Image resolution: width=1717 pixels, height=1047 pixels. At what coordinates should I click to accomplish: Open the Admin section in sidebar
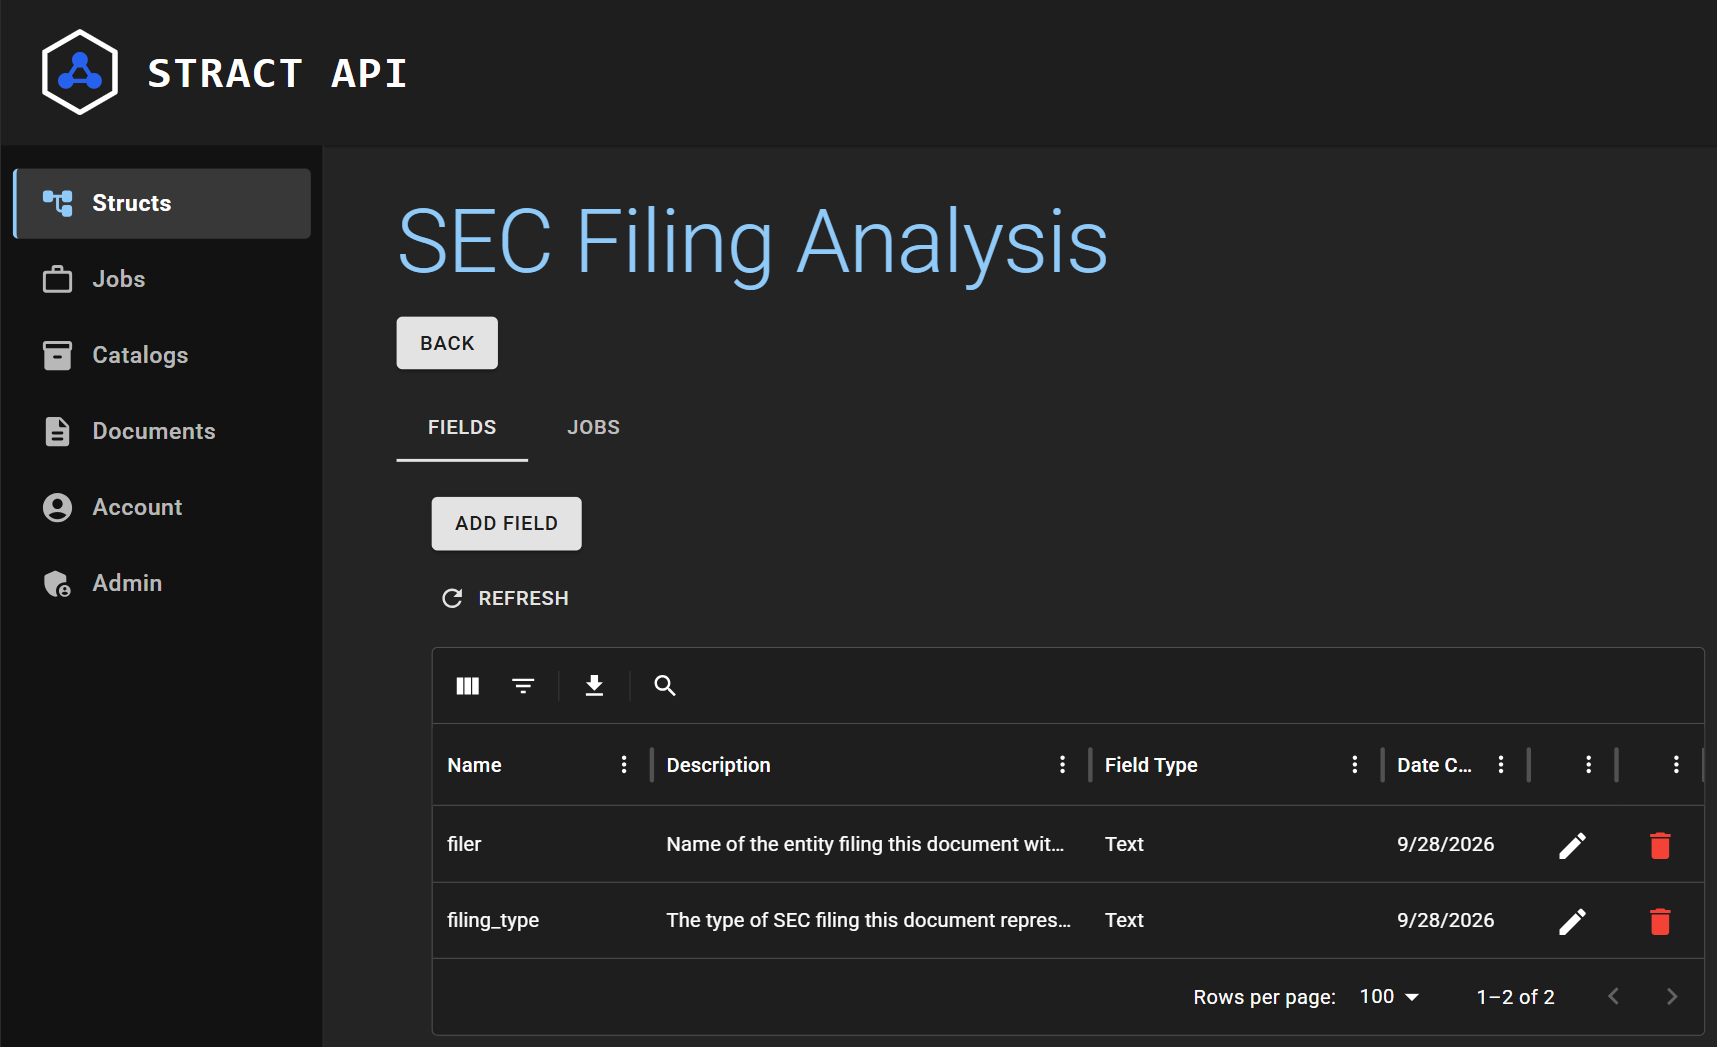coord(162,583)
